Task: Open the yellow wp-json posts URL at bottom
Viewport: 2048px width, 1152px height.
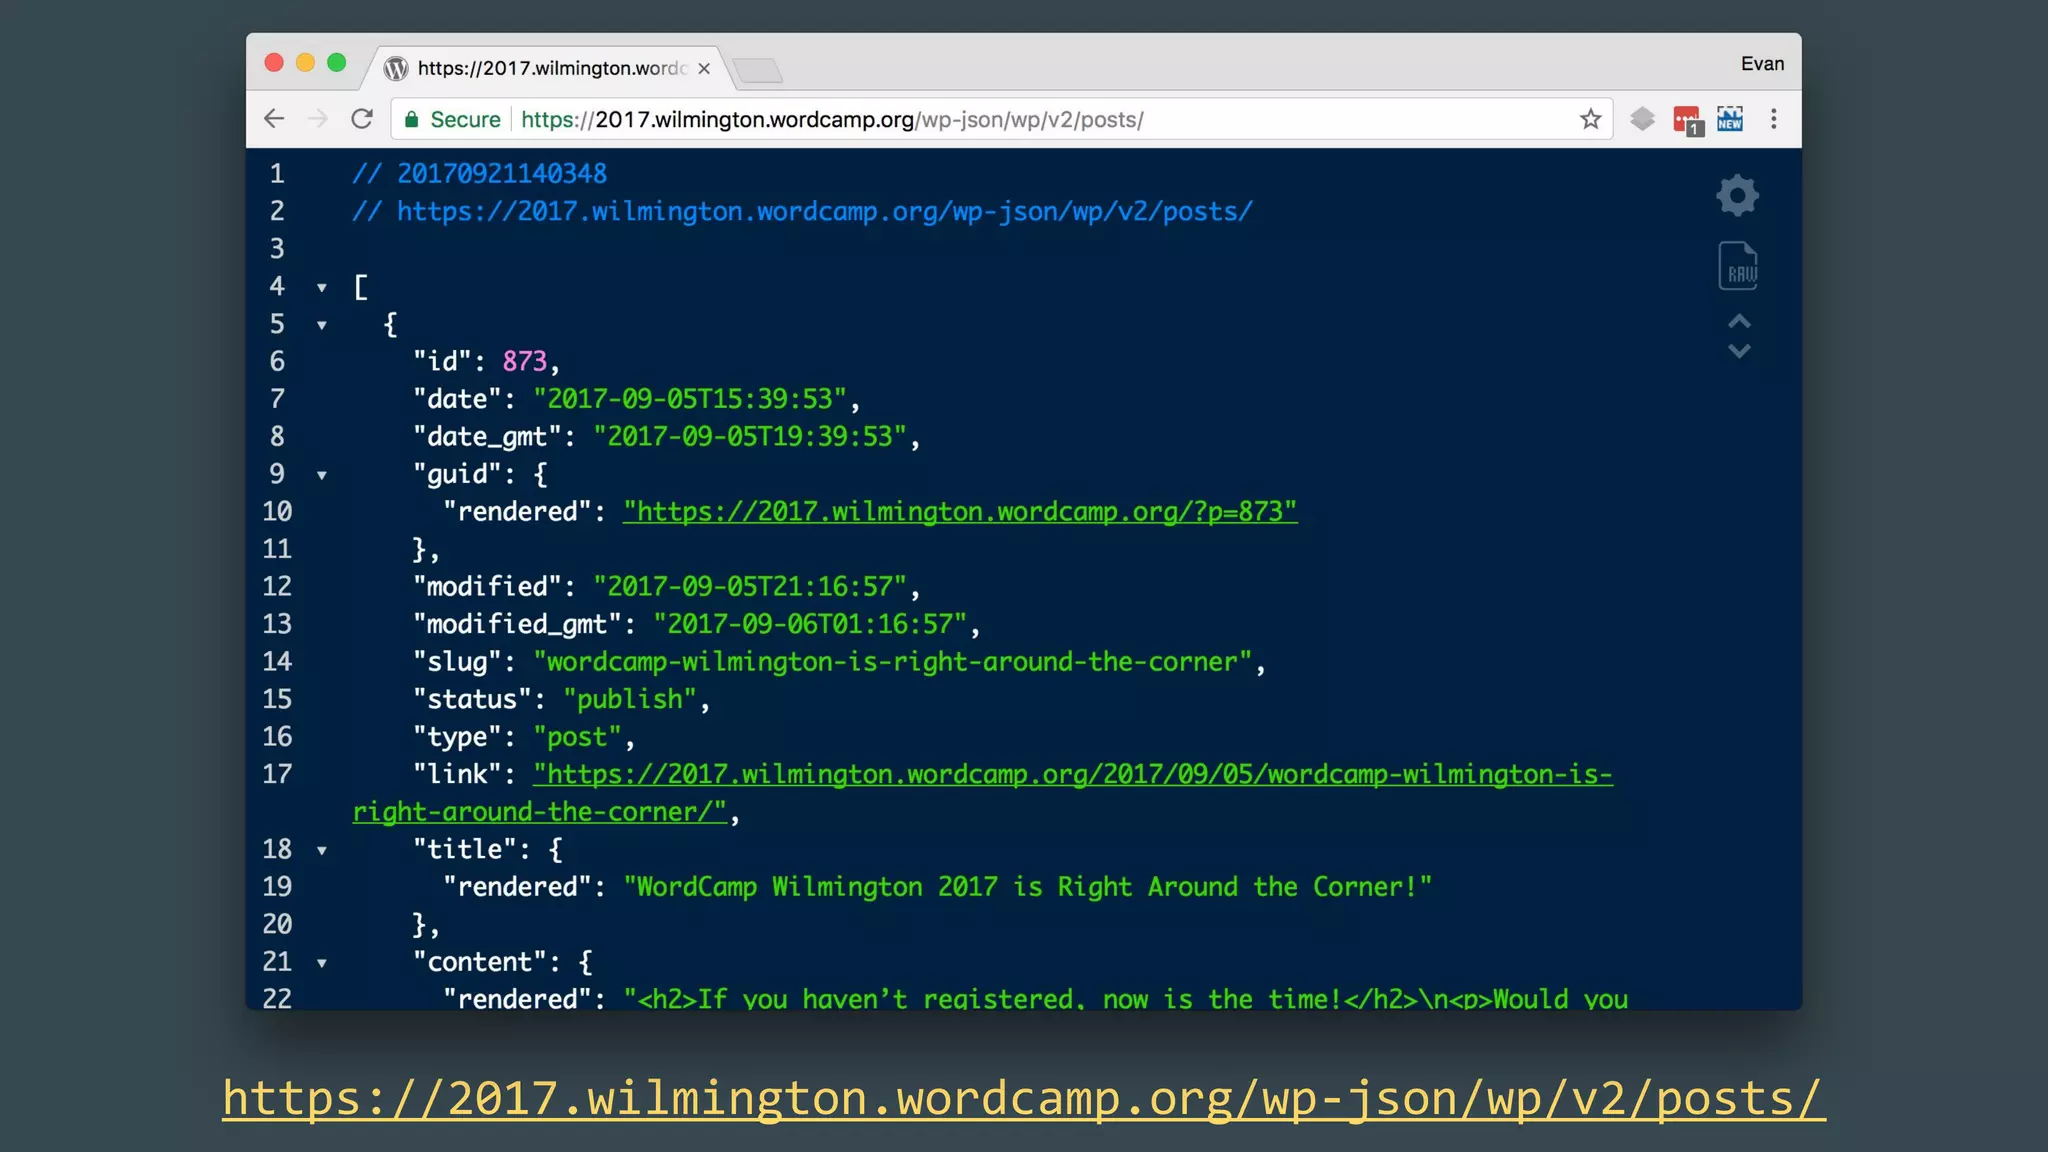Action: (1023, 1098)
